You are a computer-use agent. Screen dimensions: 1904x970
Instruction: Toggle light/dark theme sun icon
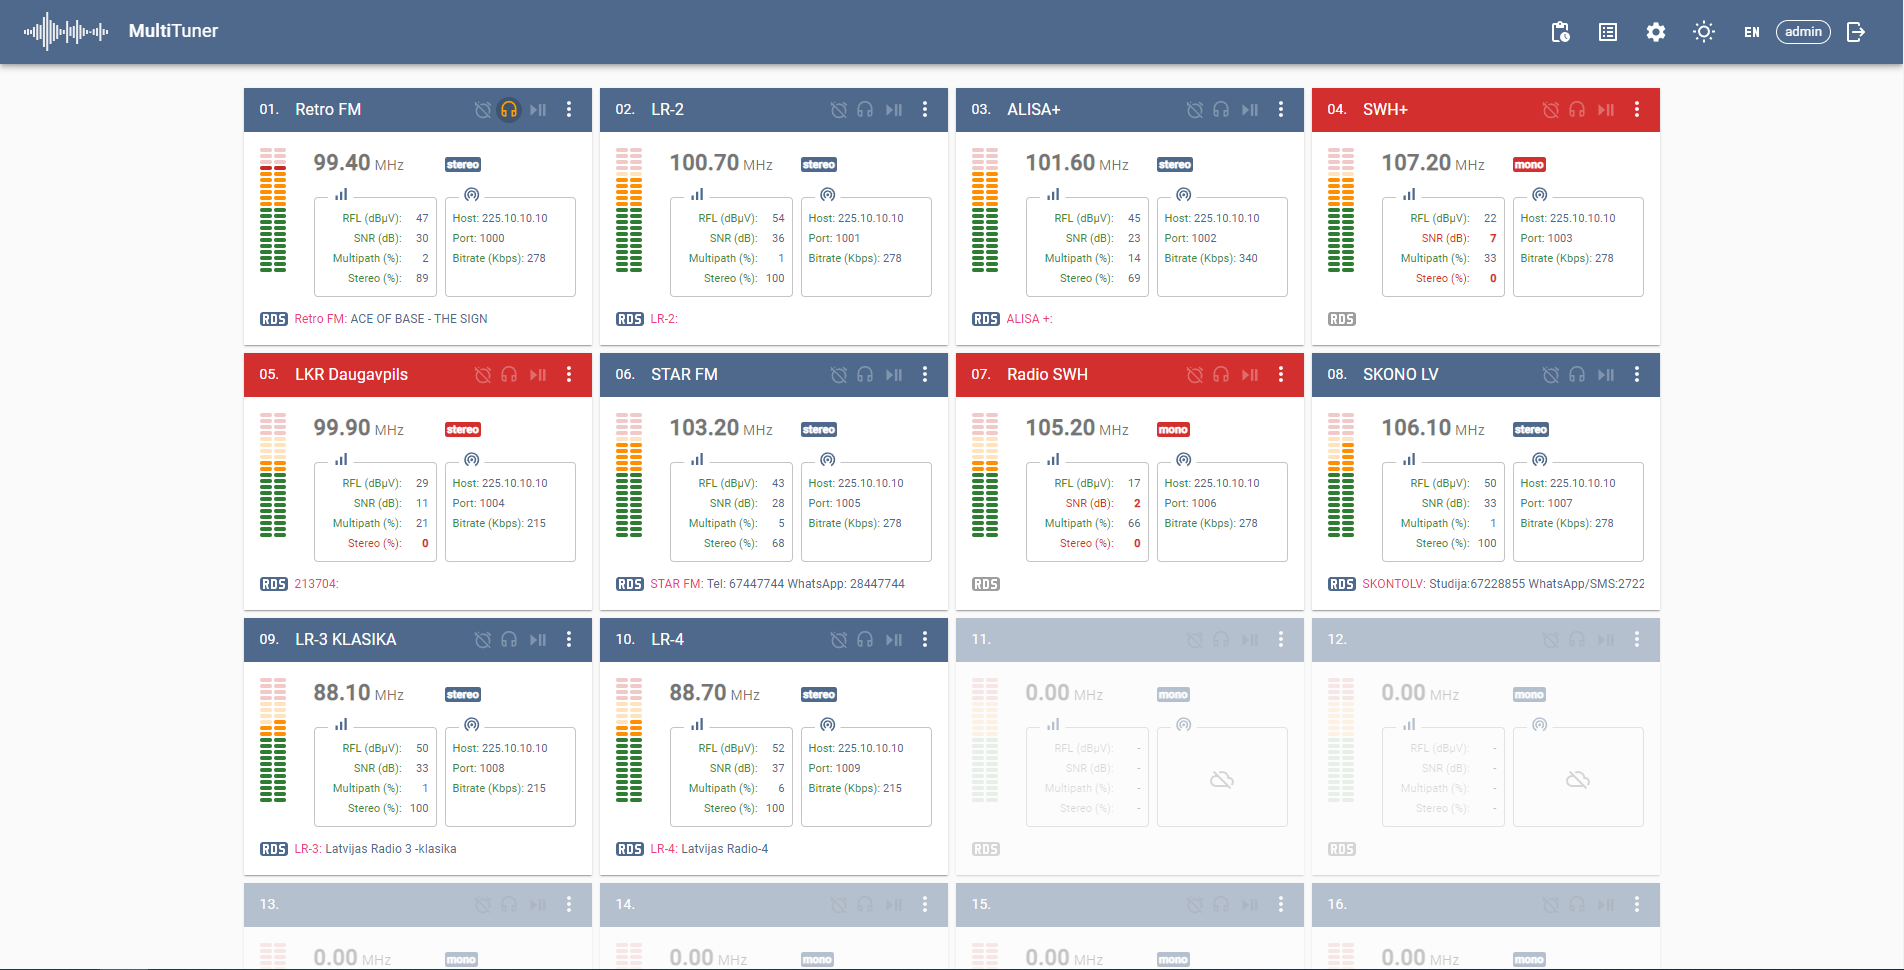pos(1704,32)
